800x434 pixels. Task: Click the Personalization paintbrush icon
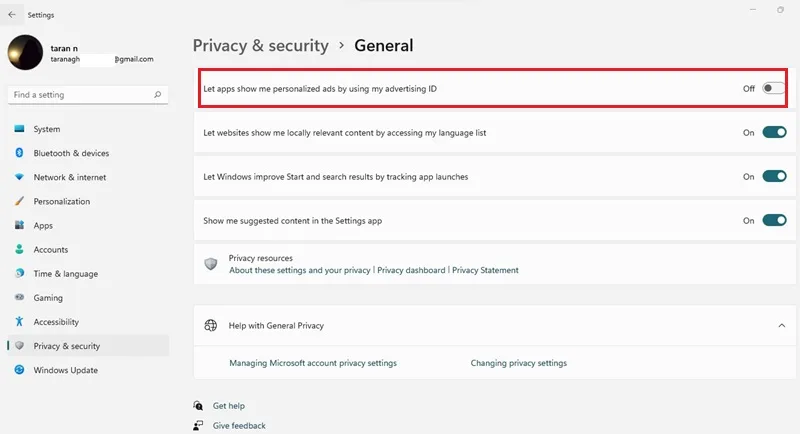tap(19, 201)
